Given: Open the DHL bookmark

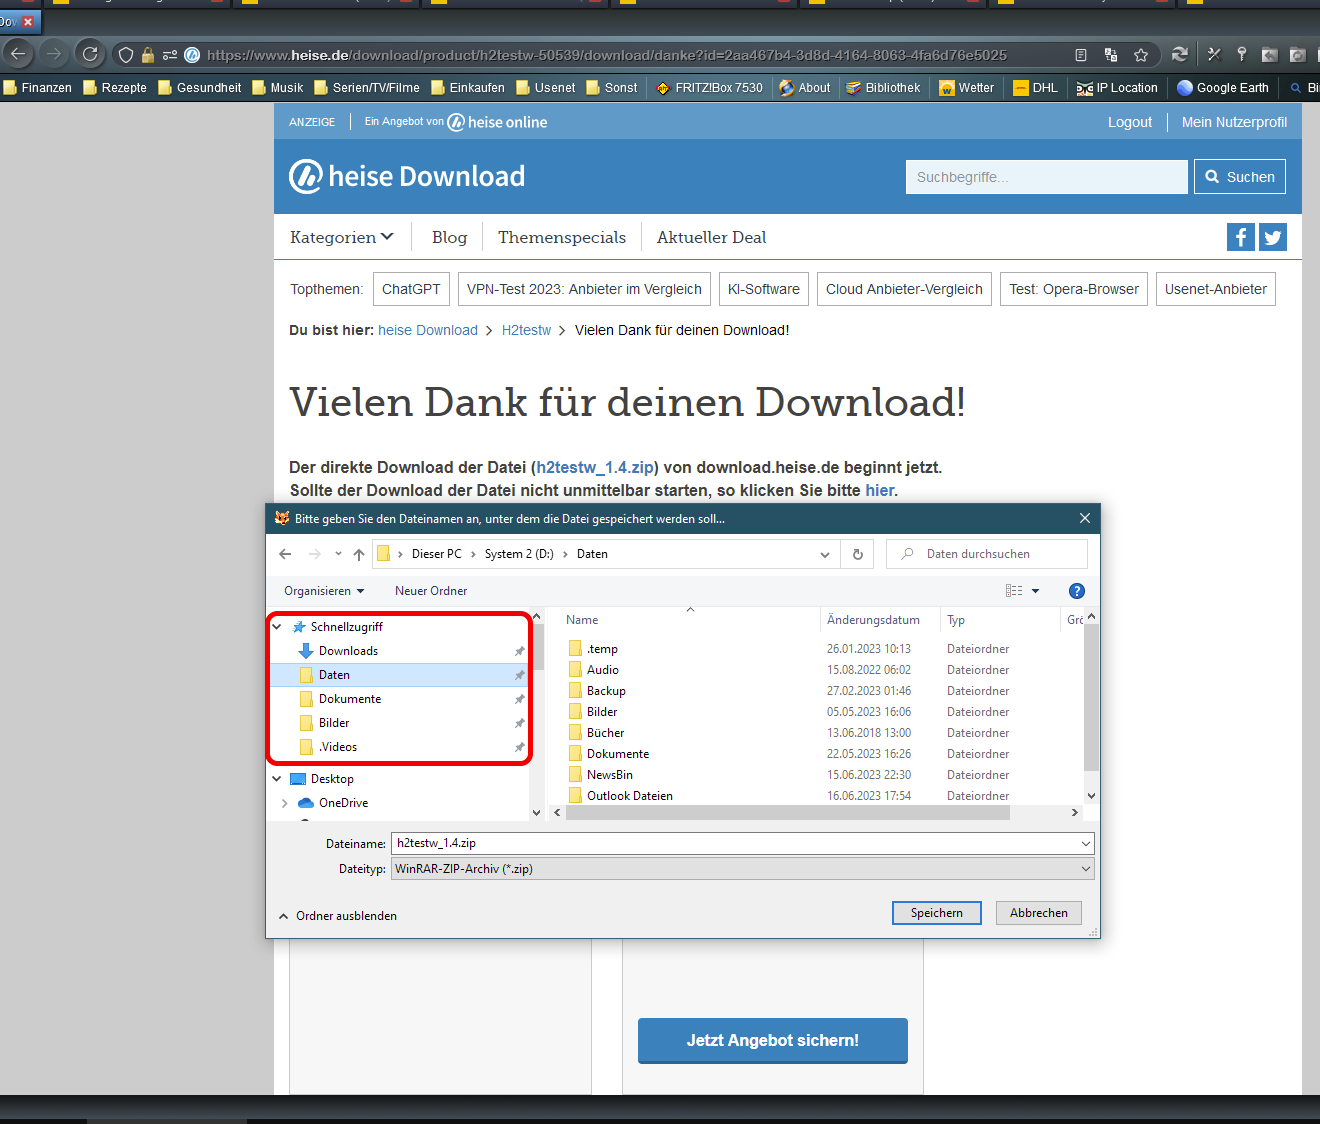Looking at the screenshot, I should (1035, 88).
